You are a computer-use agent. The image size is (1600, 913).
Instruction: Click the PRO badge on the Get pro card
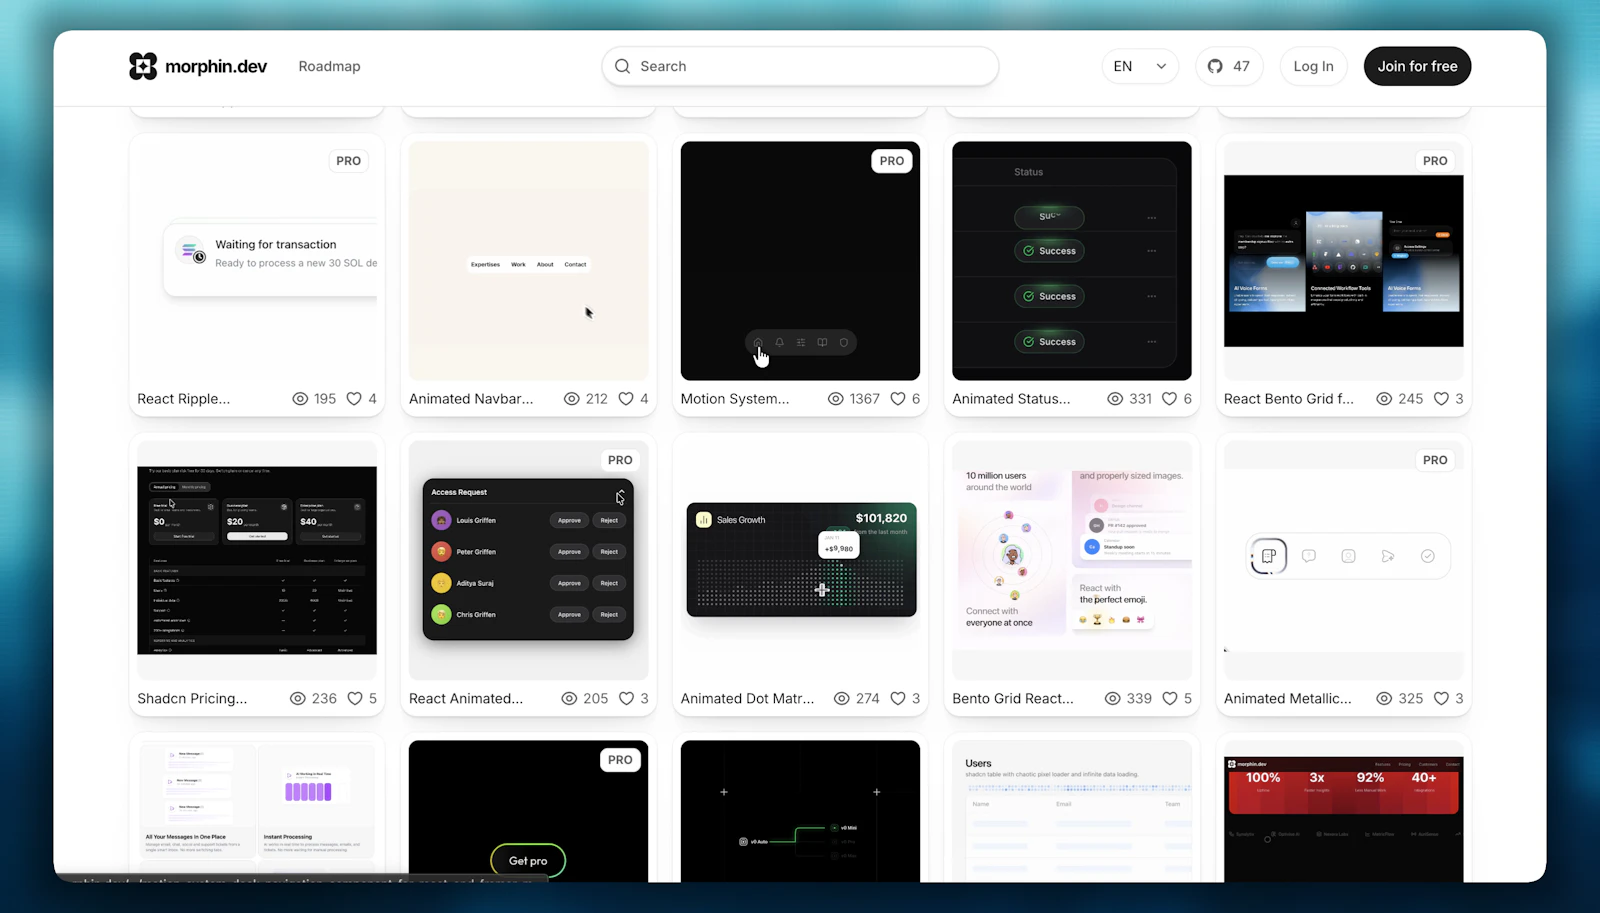620,760
